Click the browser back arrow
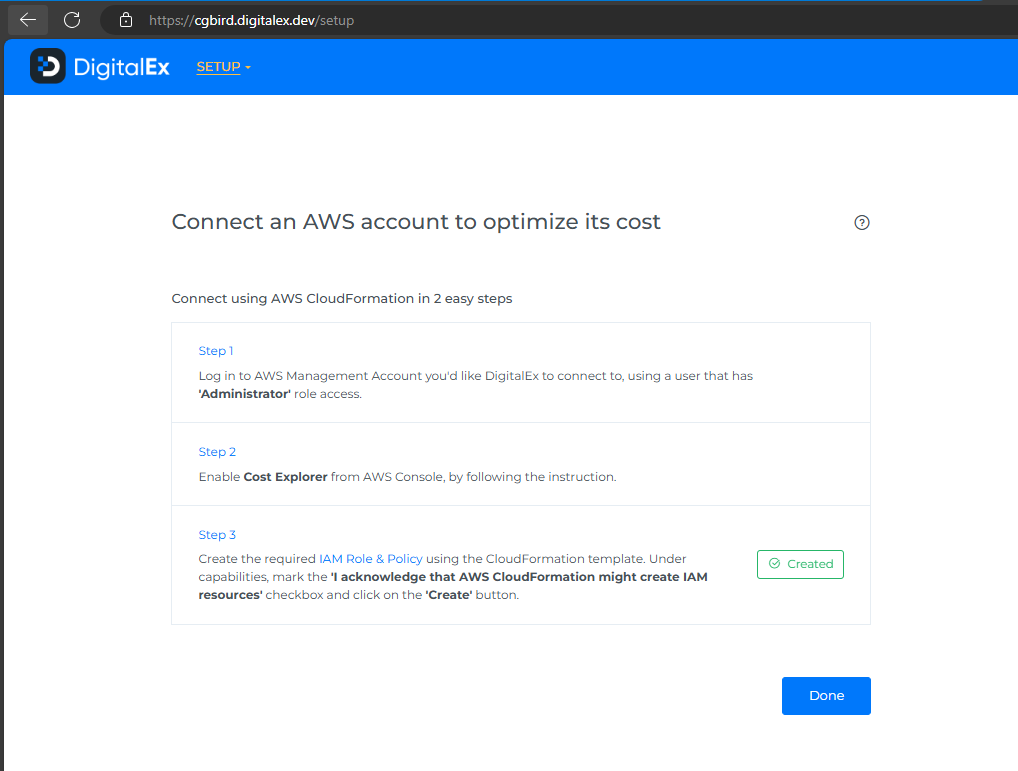 pos(28,20)
